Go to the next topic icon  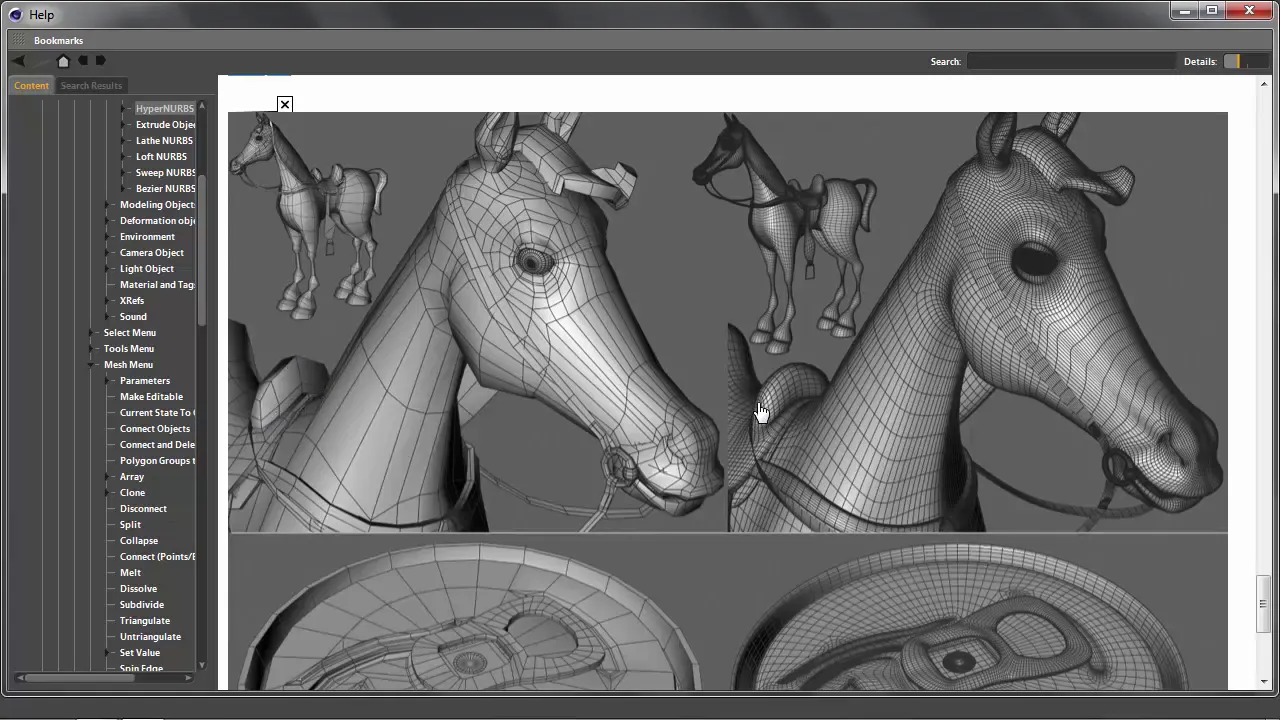(100, 61)
